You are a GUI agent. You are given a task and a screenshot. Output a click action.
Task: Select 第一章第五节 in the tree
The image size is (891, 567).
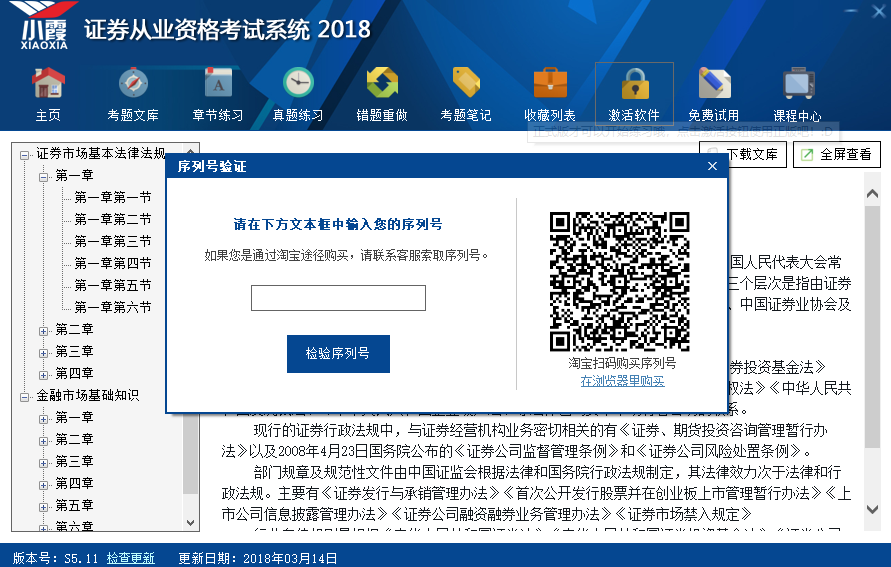[x=113, y=285]
